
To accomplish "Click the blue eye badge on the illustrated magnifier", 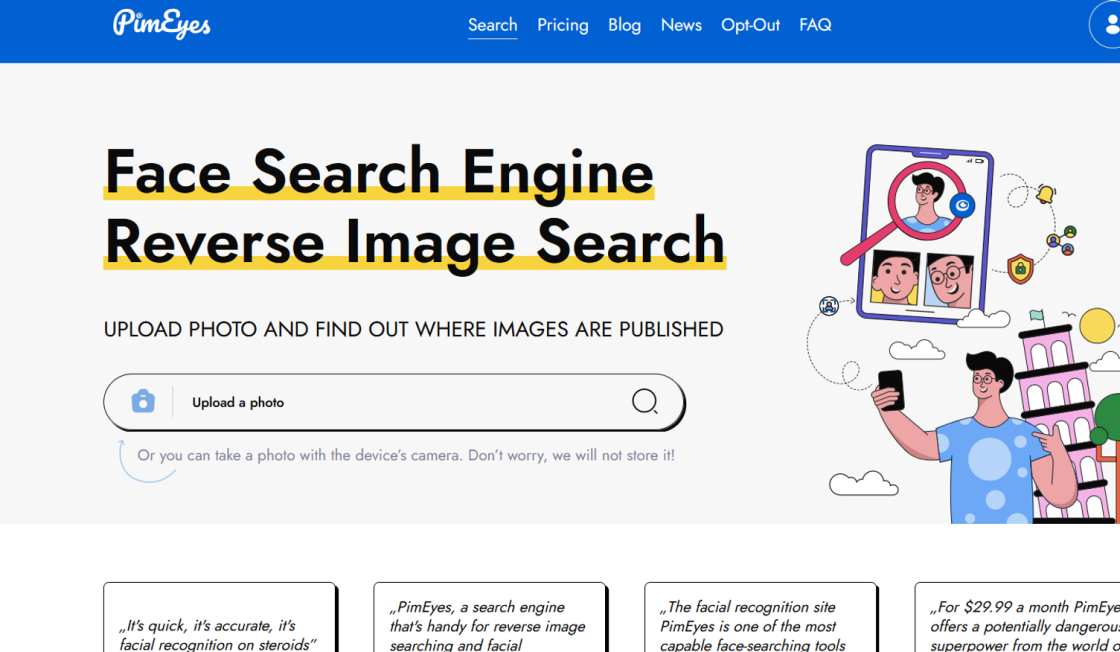I will [x=963, y=206].
